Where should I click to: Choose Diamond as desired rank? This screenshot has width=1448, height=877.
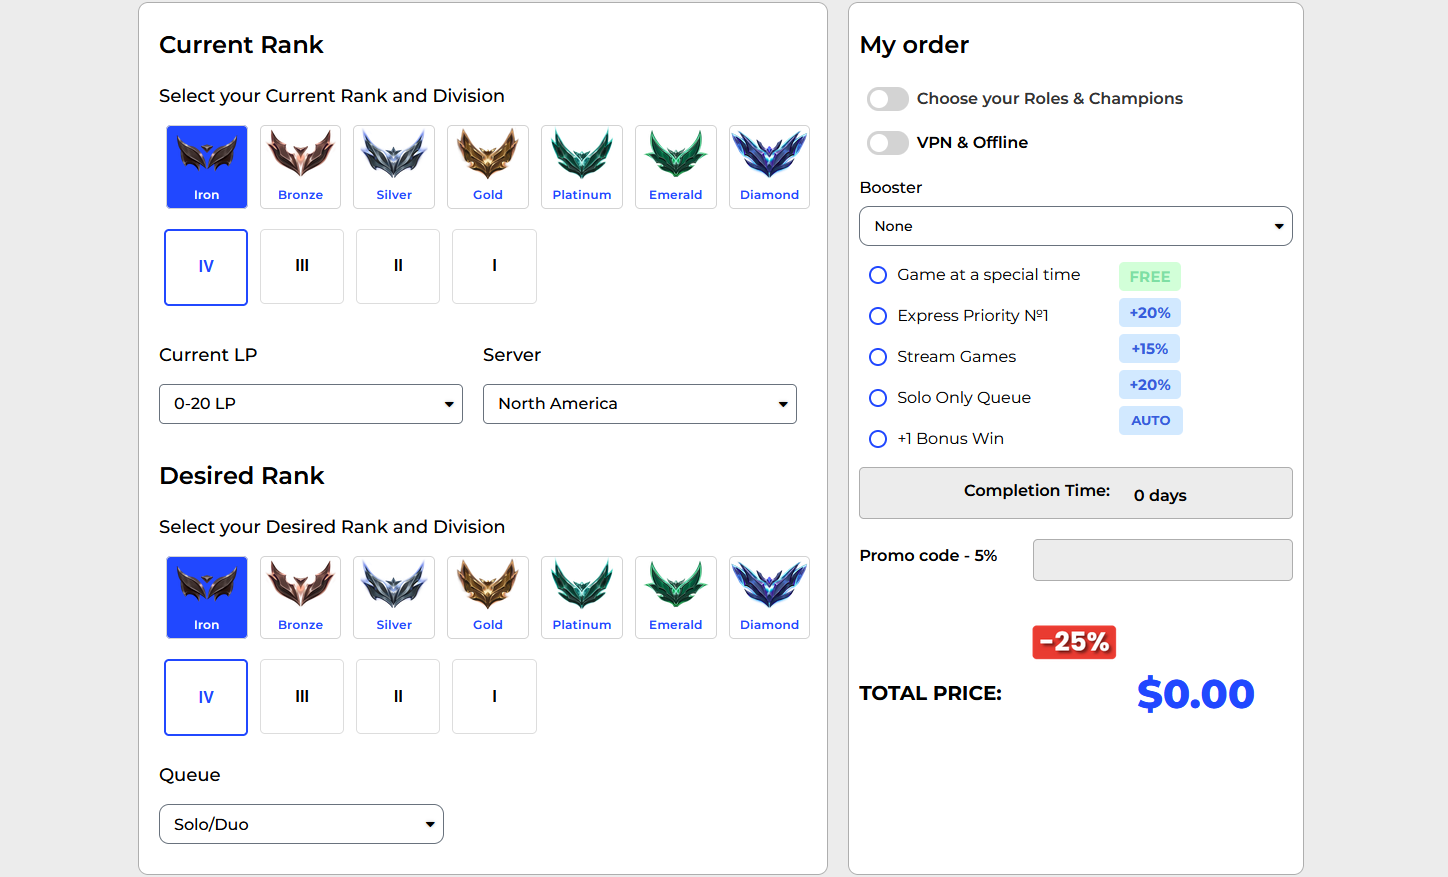[769, 597]
